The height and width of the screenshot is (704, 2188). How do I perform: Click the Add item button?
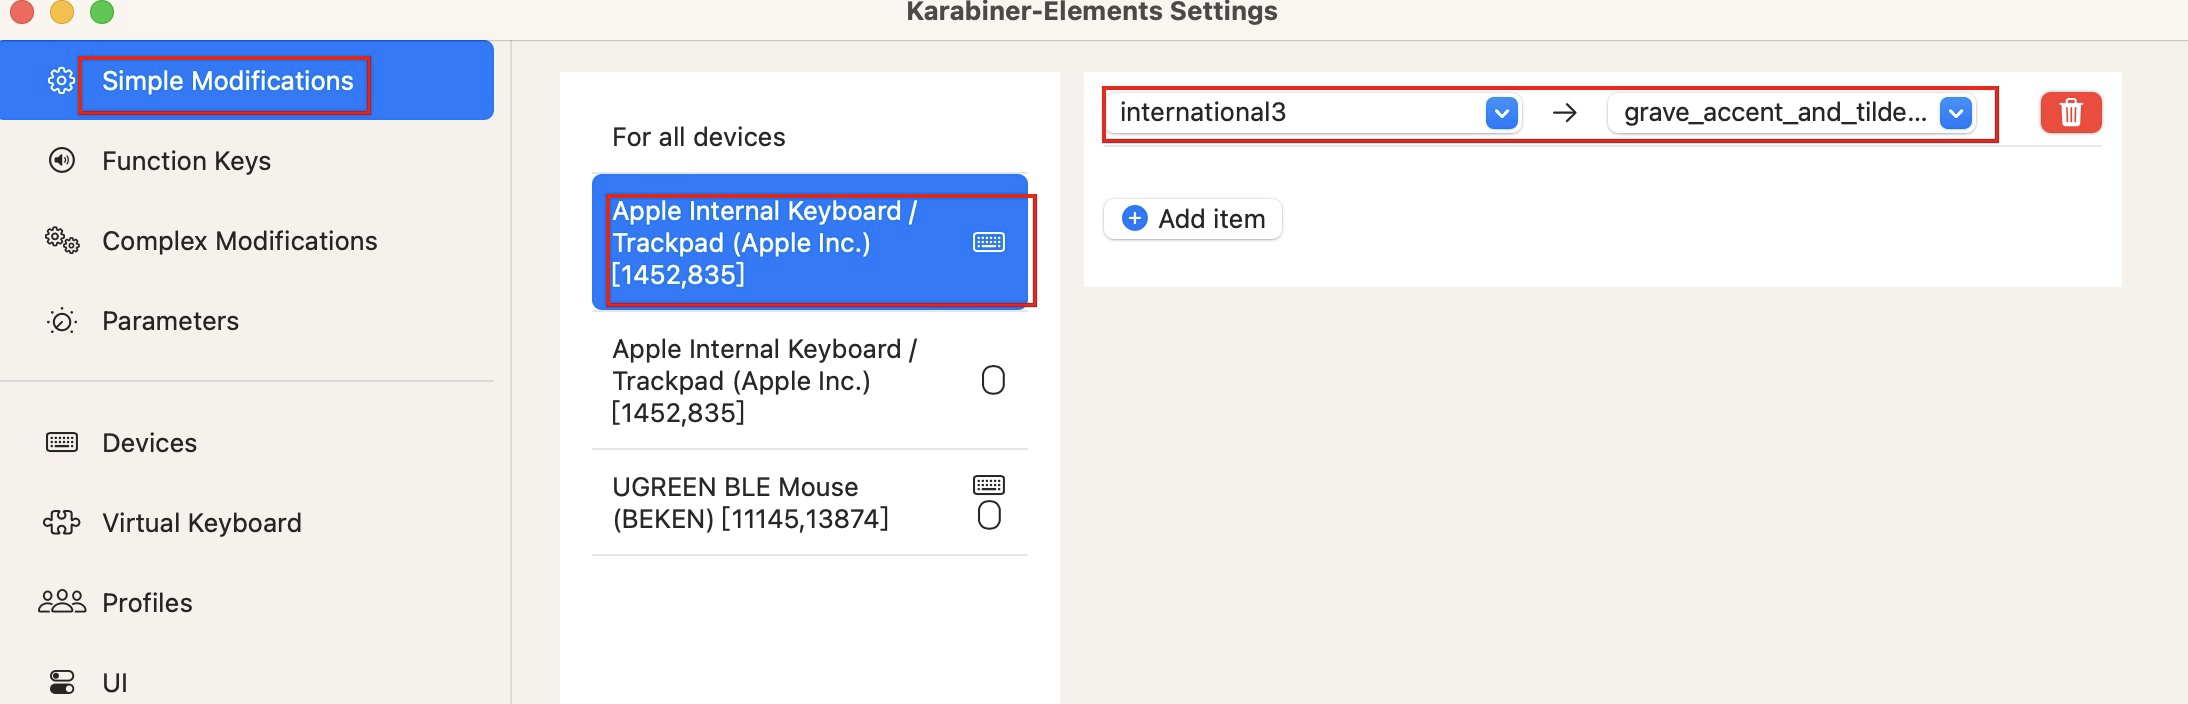1193,219
